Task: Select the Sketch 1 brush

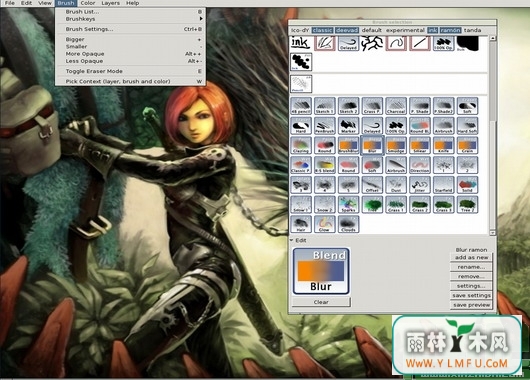Action: [324, 106]
